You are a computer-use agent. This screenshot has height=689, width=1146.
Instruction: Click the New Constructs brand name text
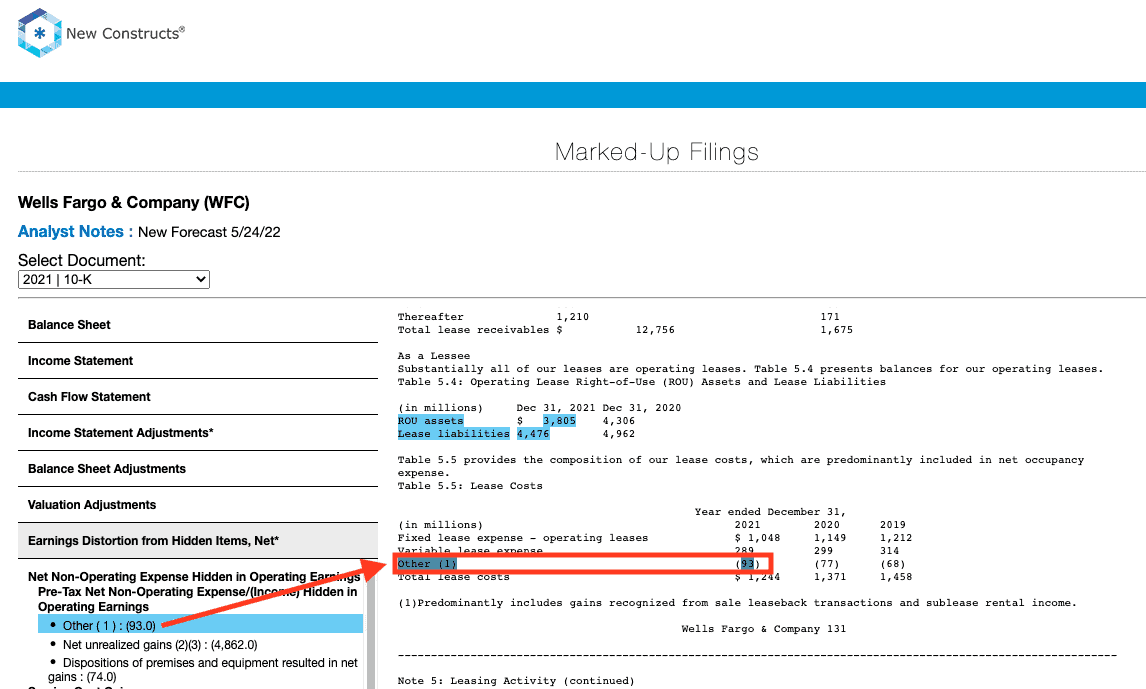125,34
